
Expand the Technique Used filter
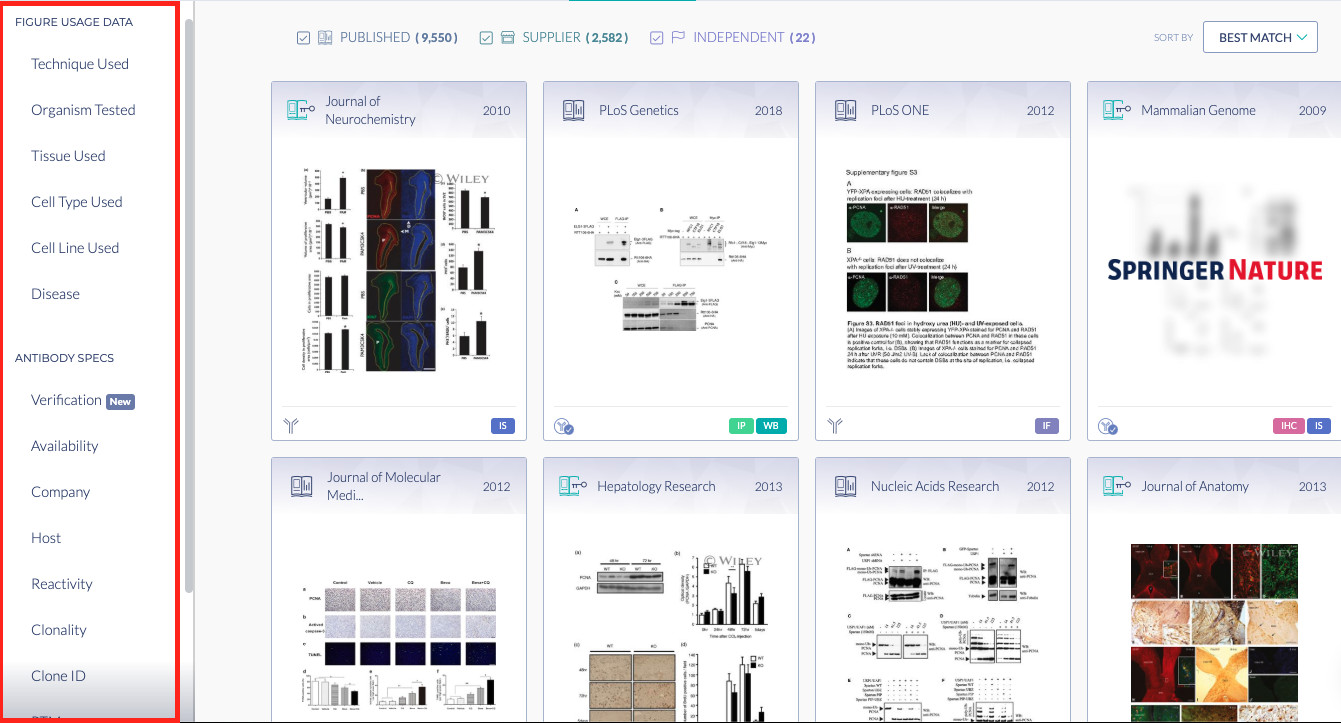click(80, 64)
